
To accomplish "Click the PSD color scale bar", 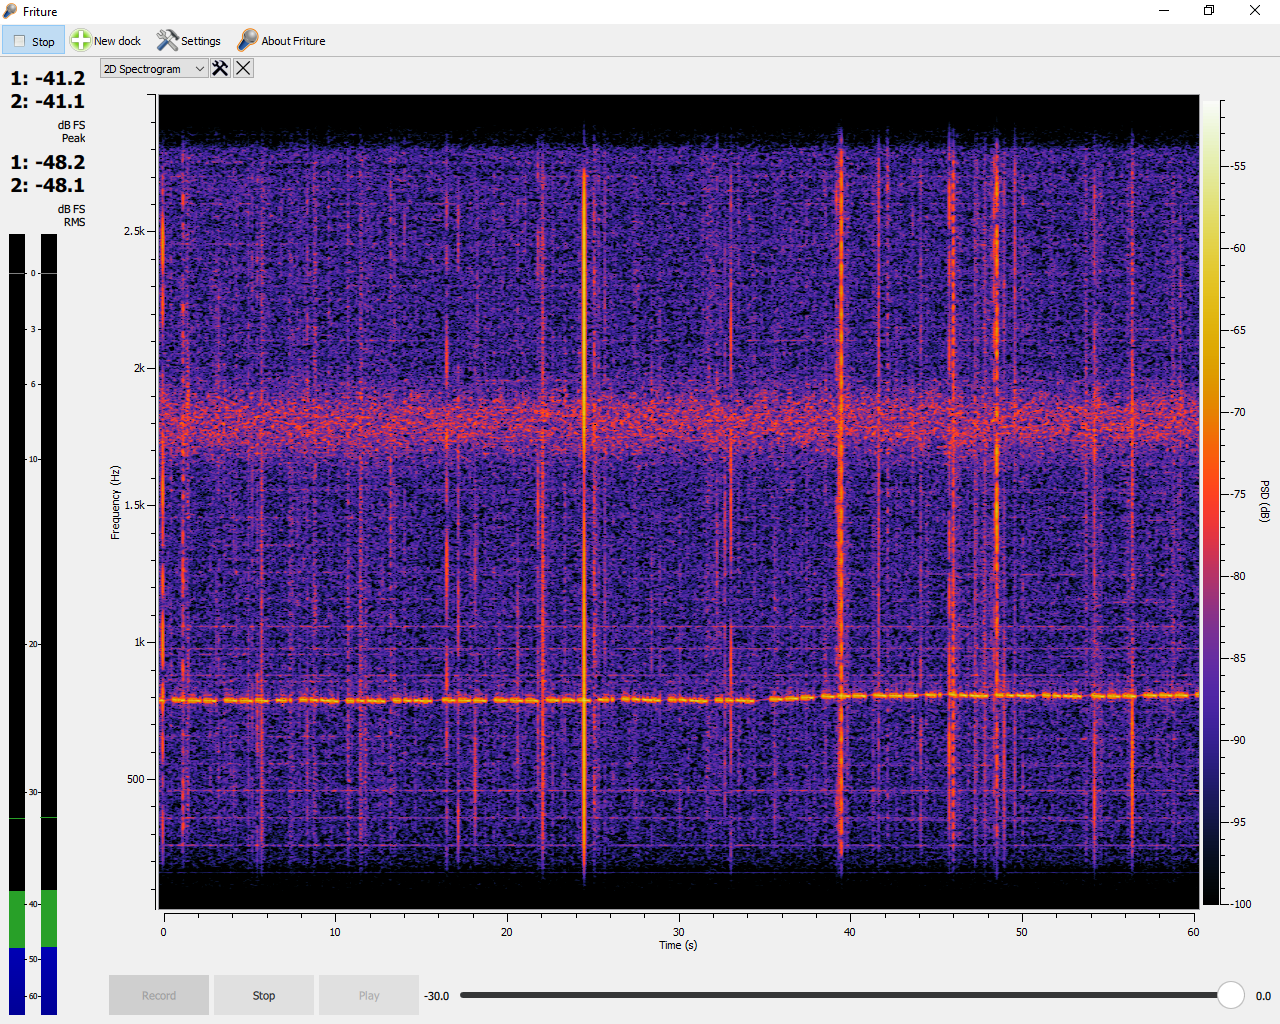I will coord(1210,500).
